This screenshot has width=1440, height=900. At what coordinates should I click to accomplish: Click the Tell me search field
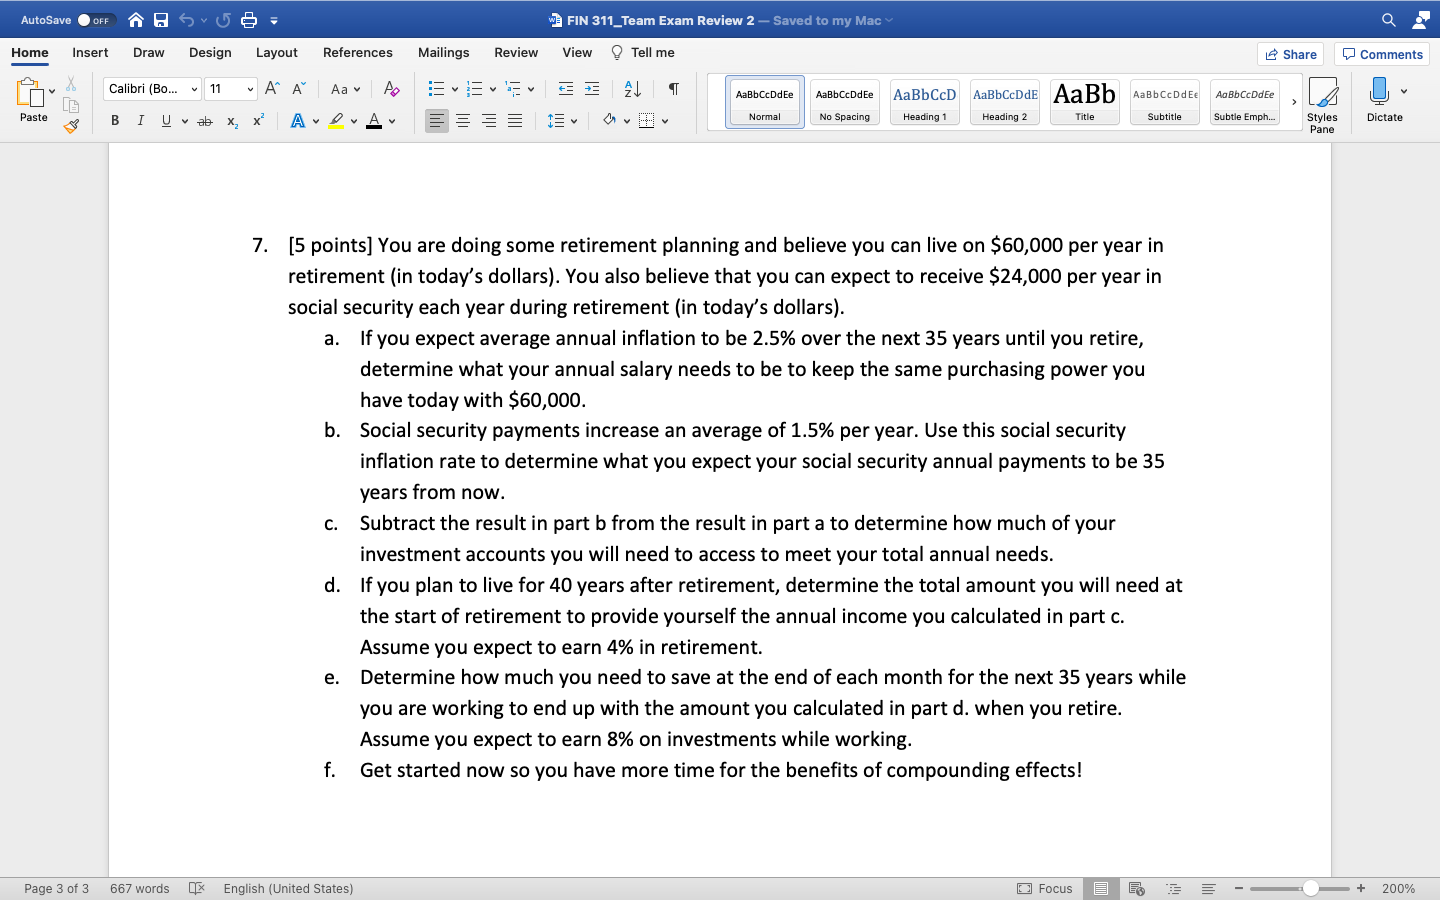click(x=643, y=52)
